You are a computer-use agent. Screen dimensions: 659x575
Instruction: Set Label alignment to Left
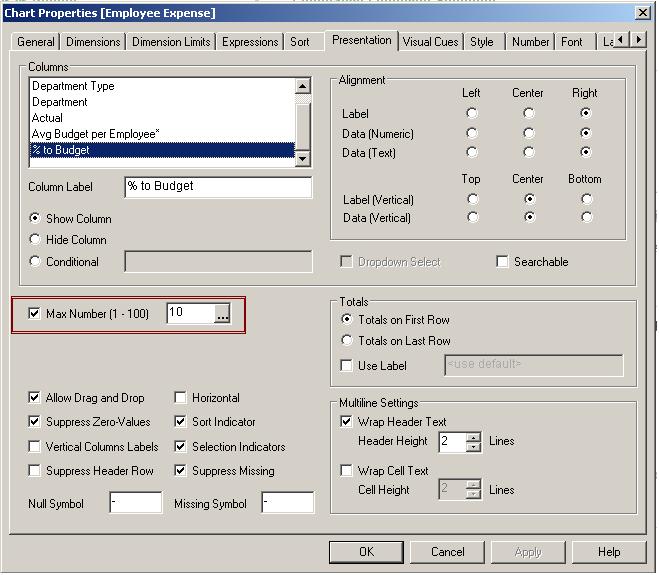click(472, 113)
